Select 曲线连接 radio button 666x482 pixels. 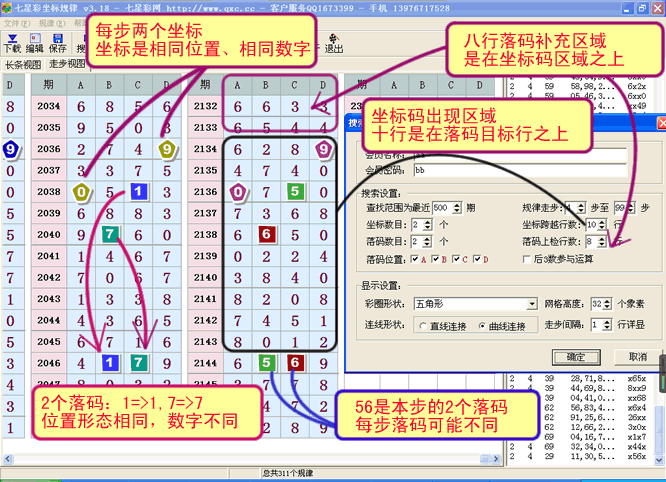pyautogui.click(x=482, y=326)
